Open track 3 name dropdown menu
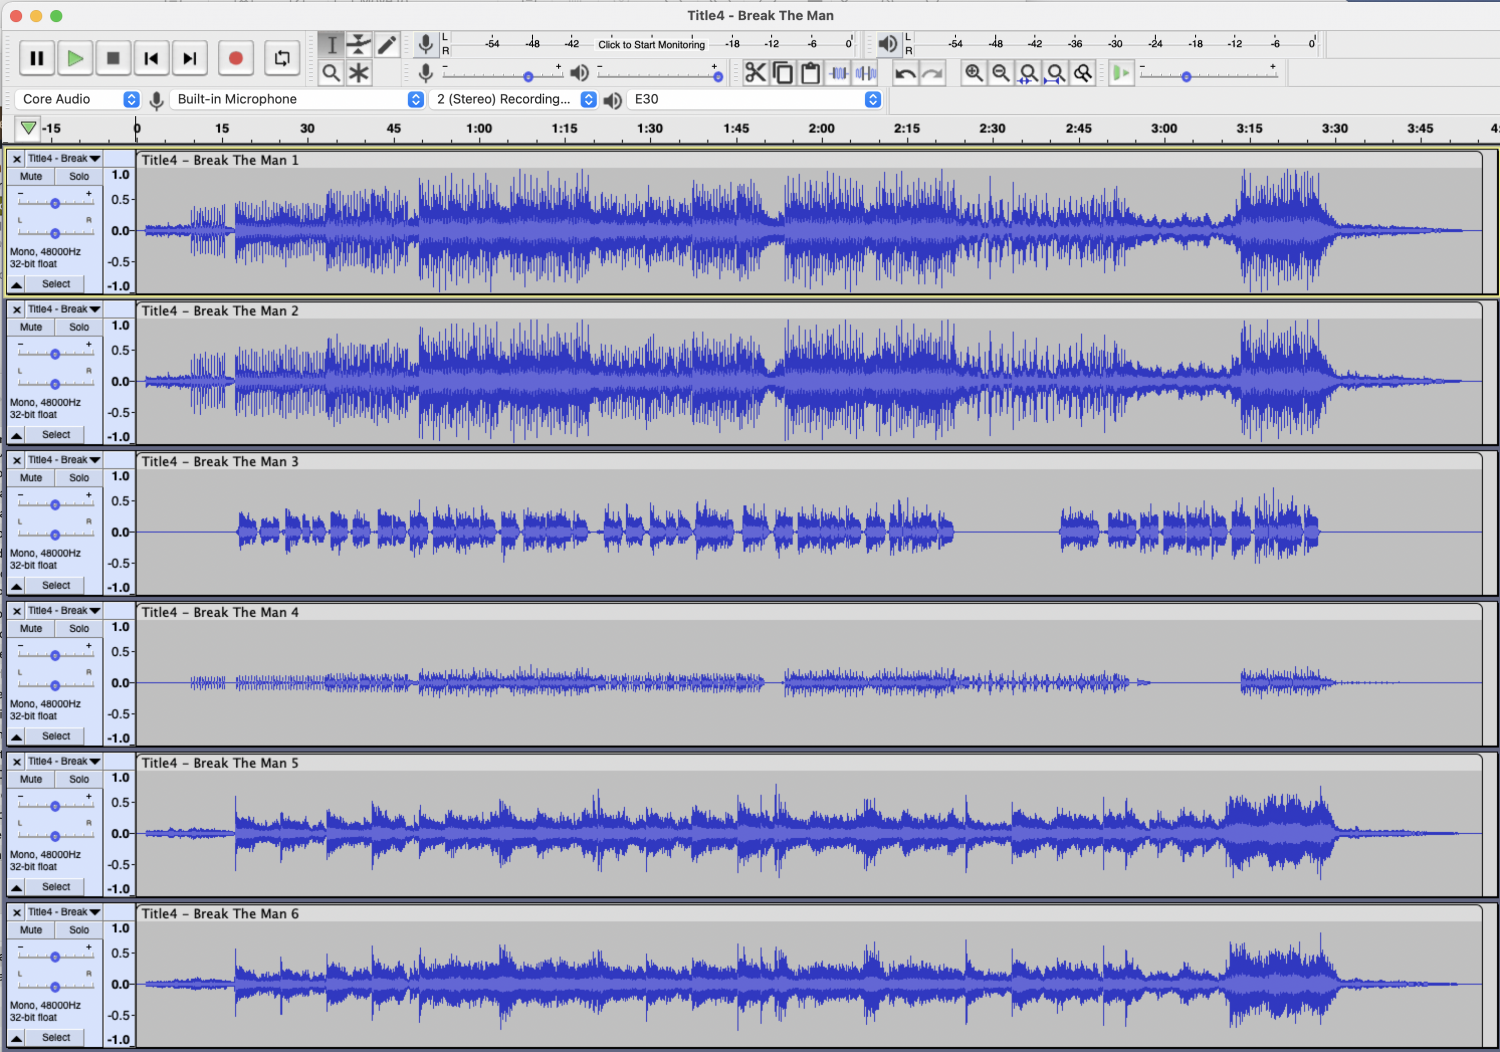 [64, 460]
